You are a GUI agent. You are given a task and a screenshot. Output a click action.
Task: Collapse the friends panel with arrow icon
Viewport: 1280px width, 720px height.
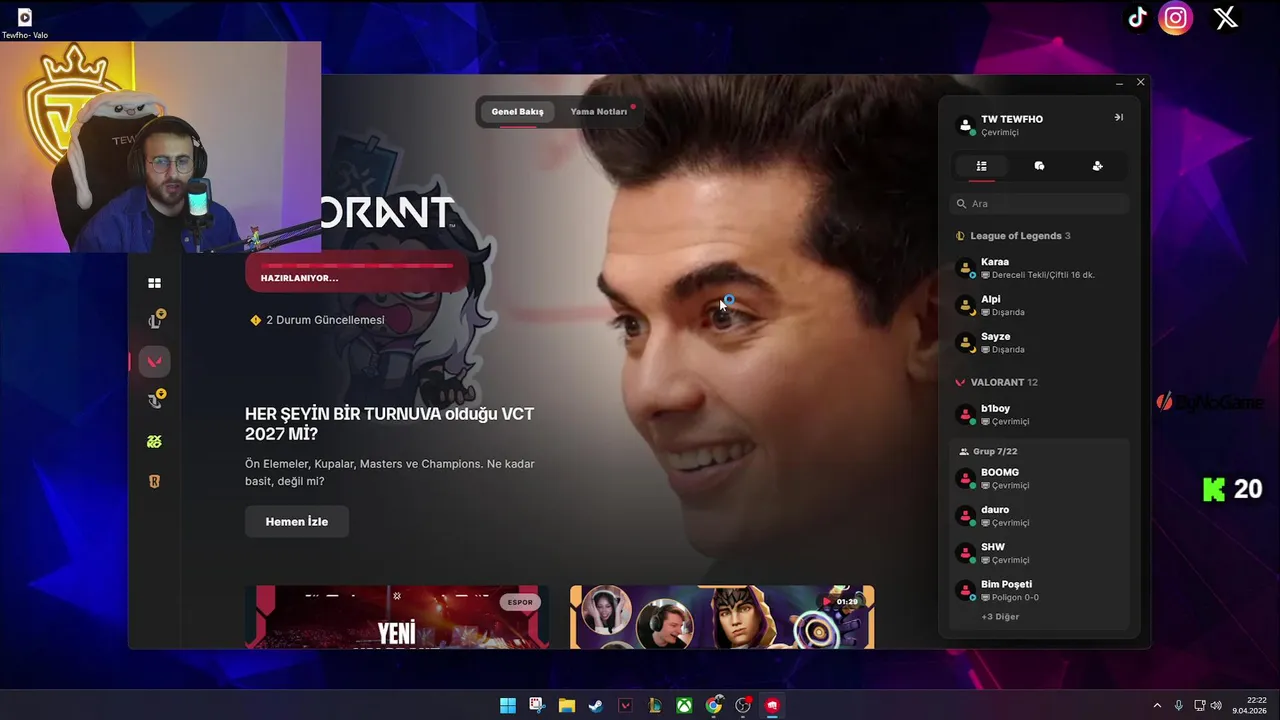(x=1118, y=117)
